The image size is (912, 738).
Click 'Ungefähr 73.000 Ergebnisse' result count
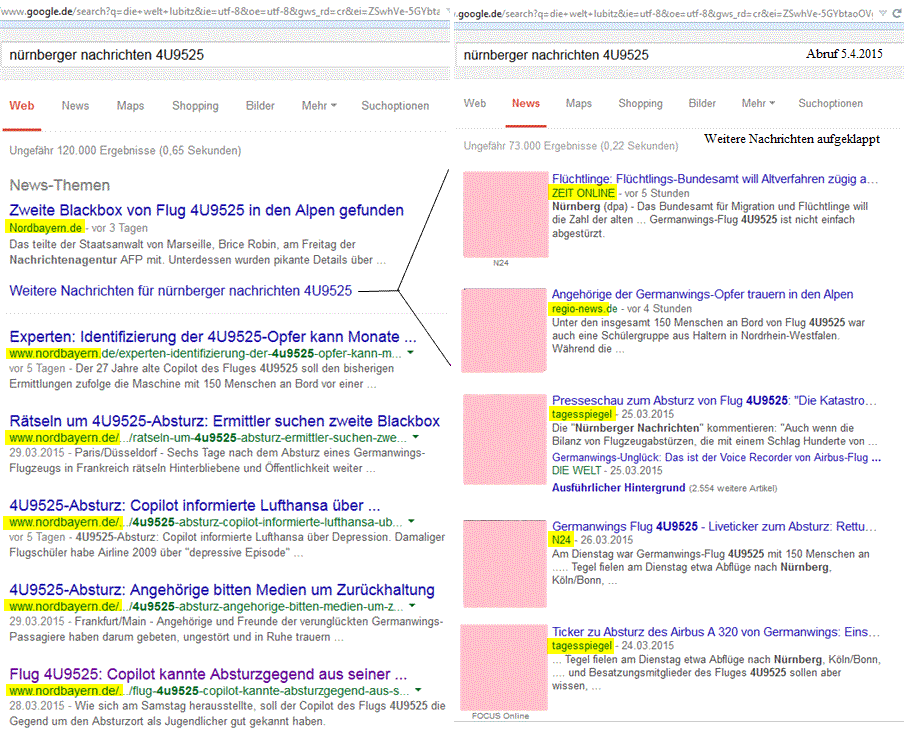pos(571,146)
